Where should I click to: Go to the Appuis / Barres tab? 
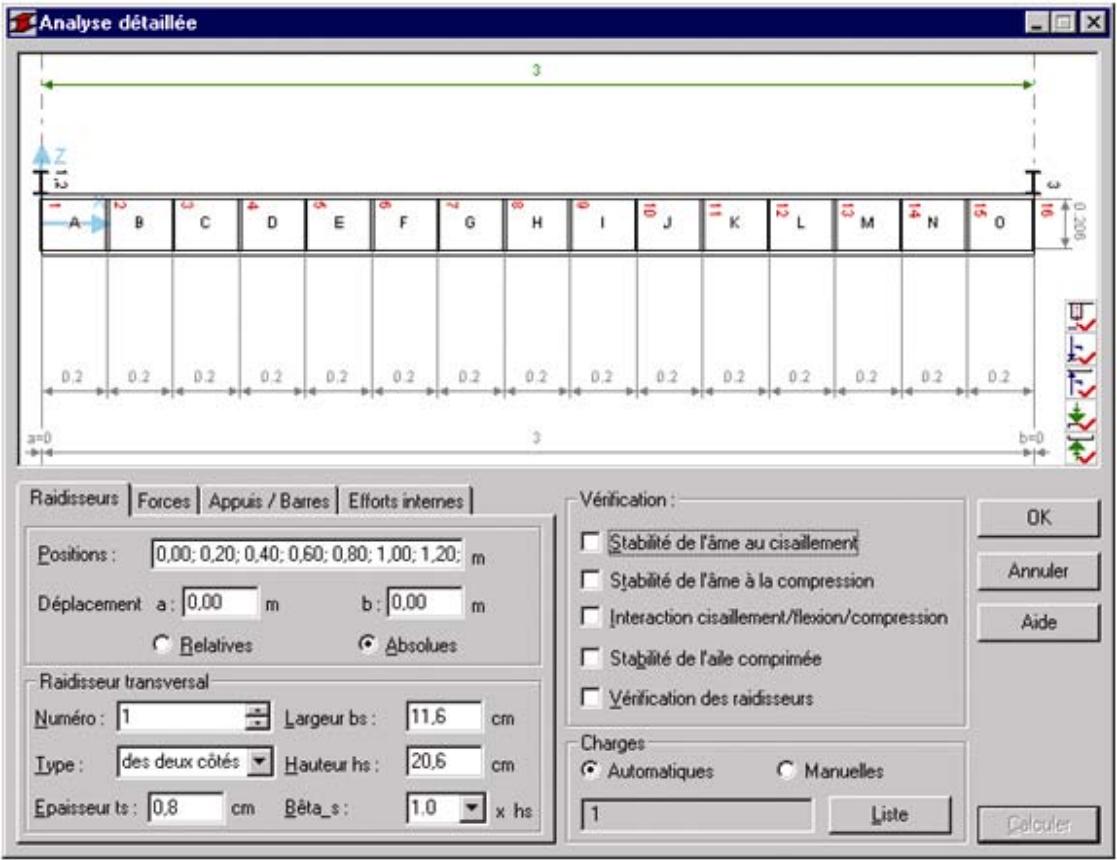pos(269,501)
